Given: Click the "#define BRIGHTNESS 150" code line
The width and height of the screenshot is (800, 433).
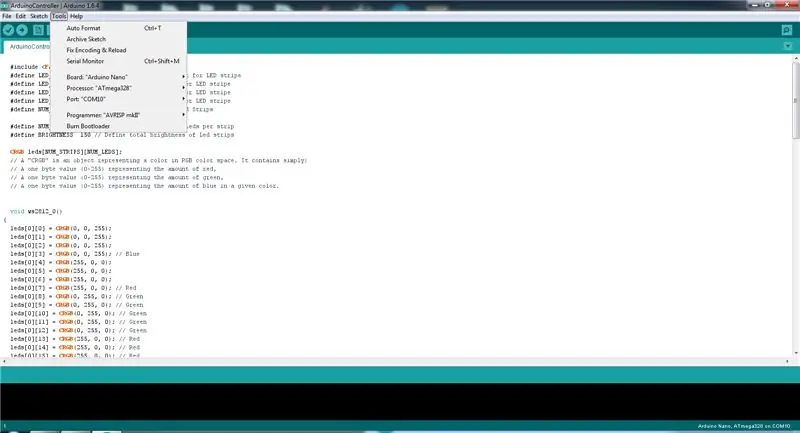Looking at the screenshot, I should pos(122,135).
